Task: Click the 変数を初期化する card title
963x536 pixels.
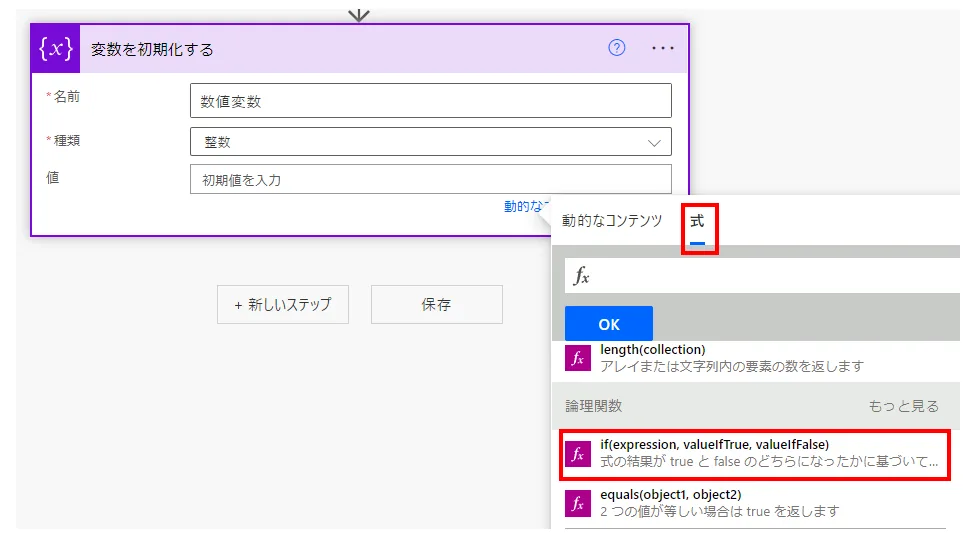Action: tap(153, 49)
